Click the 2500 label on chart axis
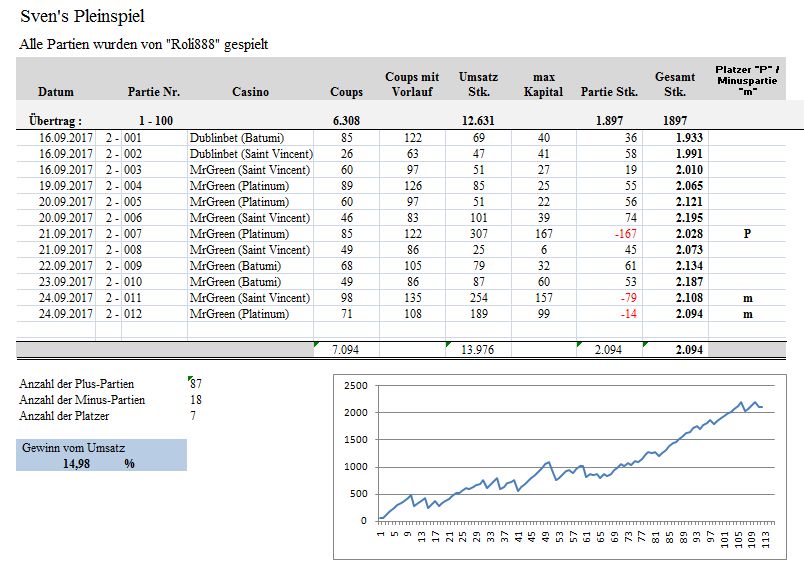The image size is (804, 576). click(x=356, y=385)
